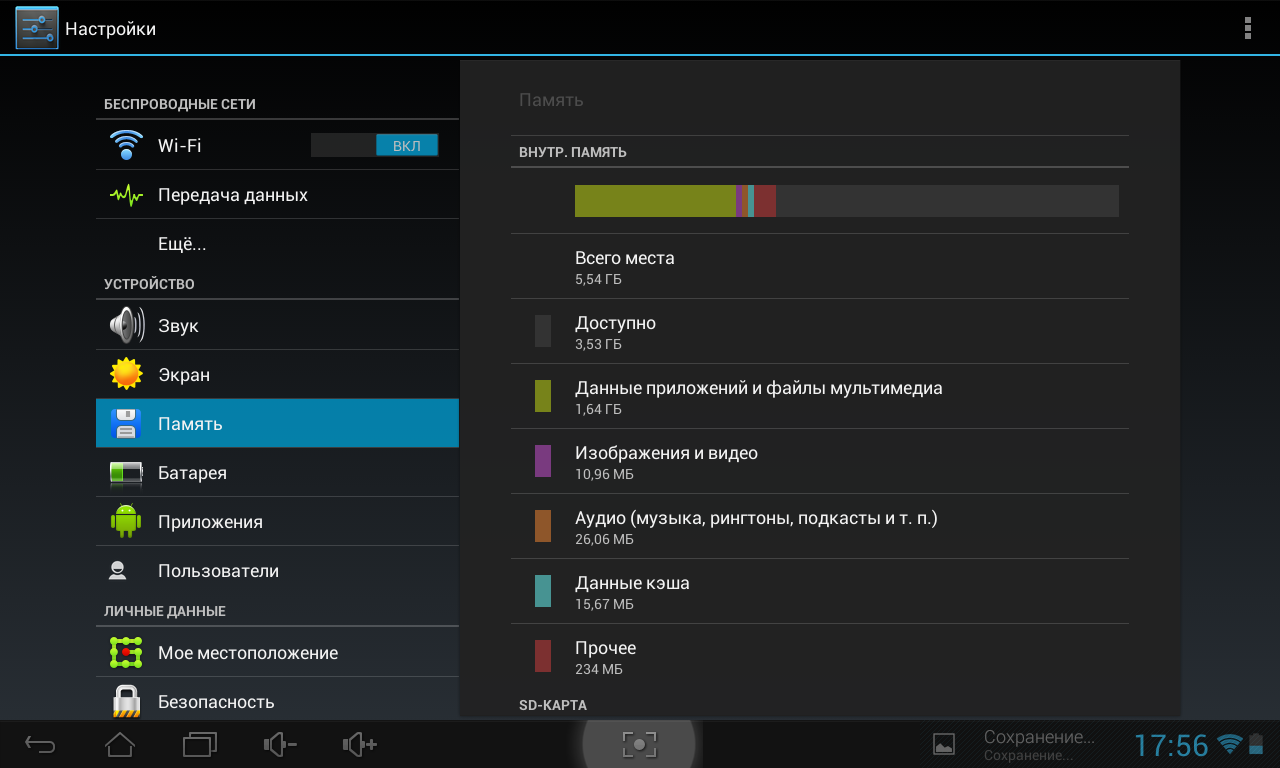Screen dimensions: 1280x768
Task: Tap the volume up button
Action: pos(359,744)
